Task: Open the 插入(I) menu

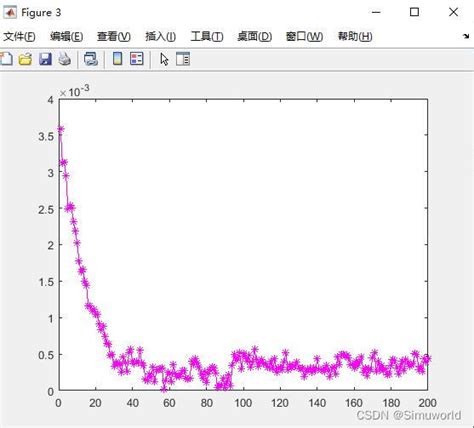Action: (160, 36)
